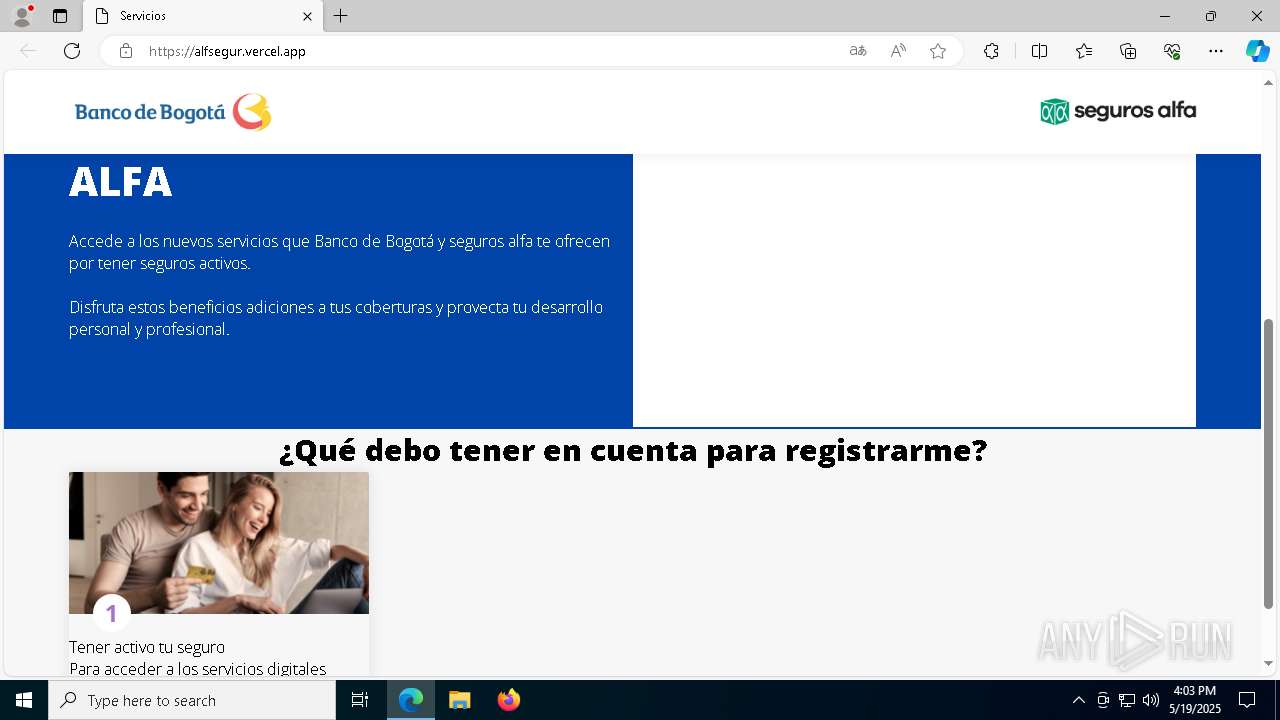Viewport: 1280px width, 720px height.
Task: Click the 'Tener activo tu seguro' text
Action: 147,647
